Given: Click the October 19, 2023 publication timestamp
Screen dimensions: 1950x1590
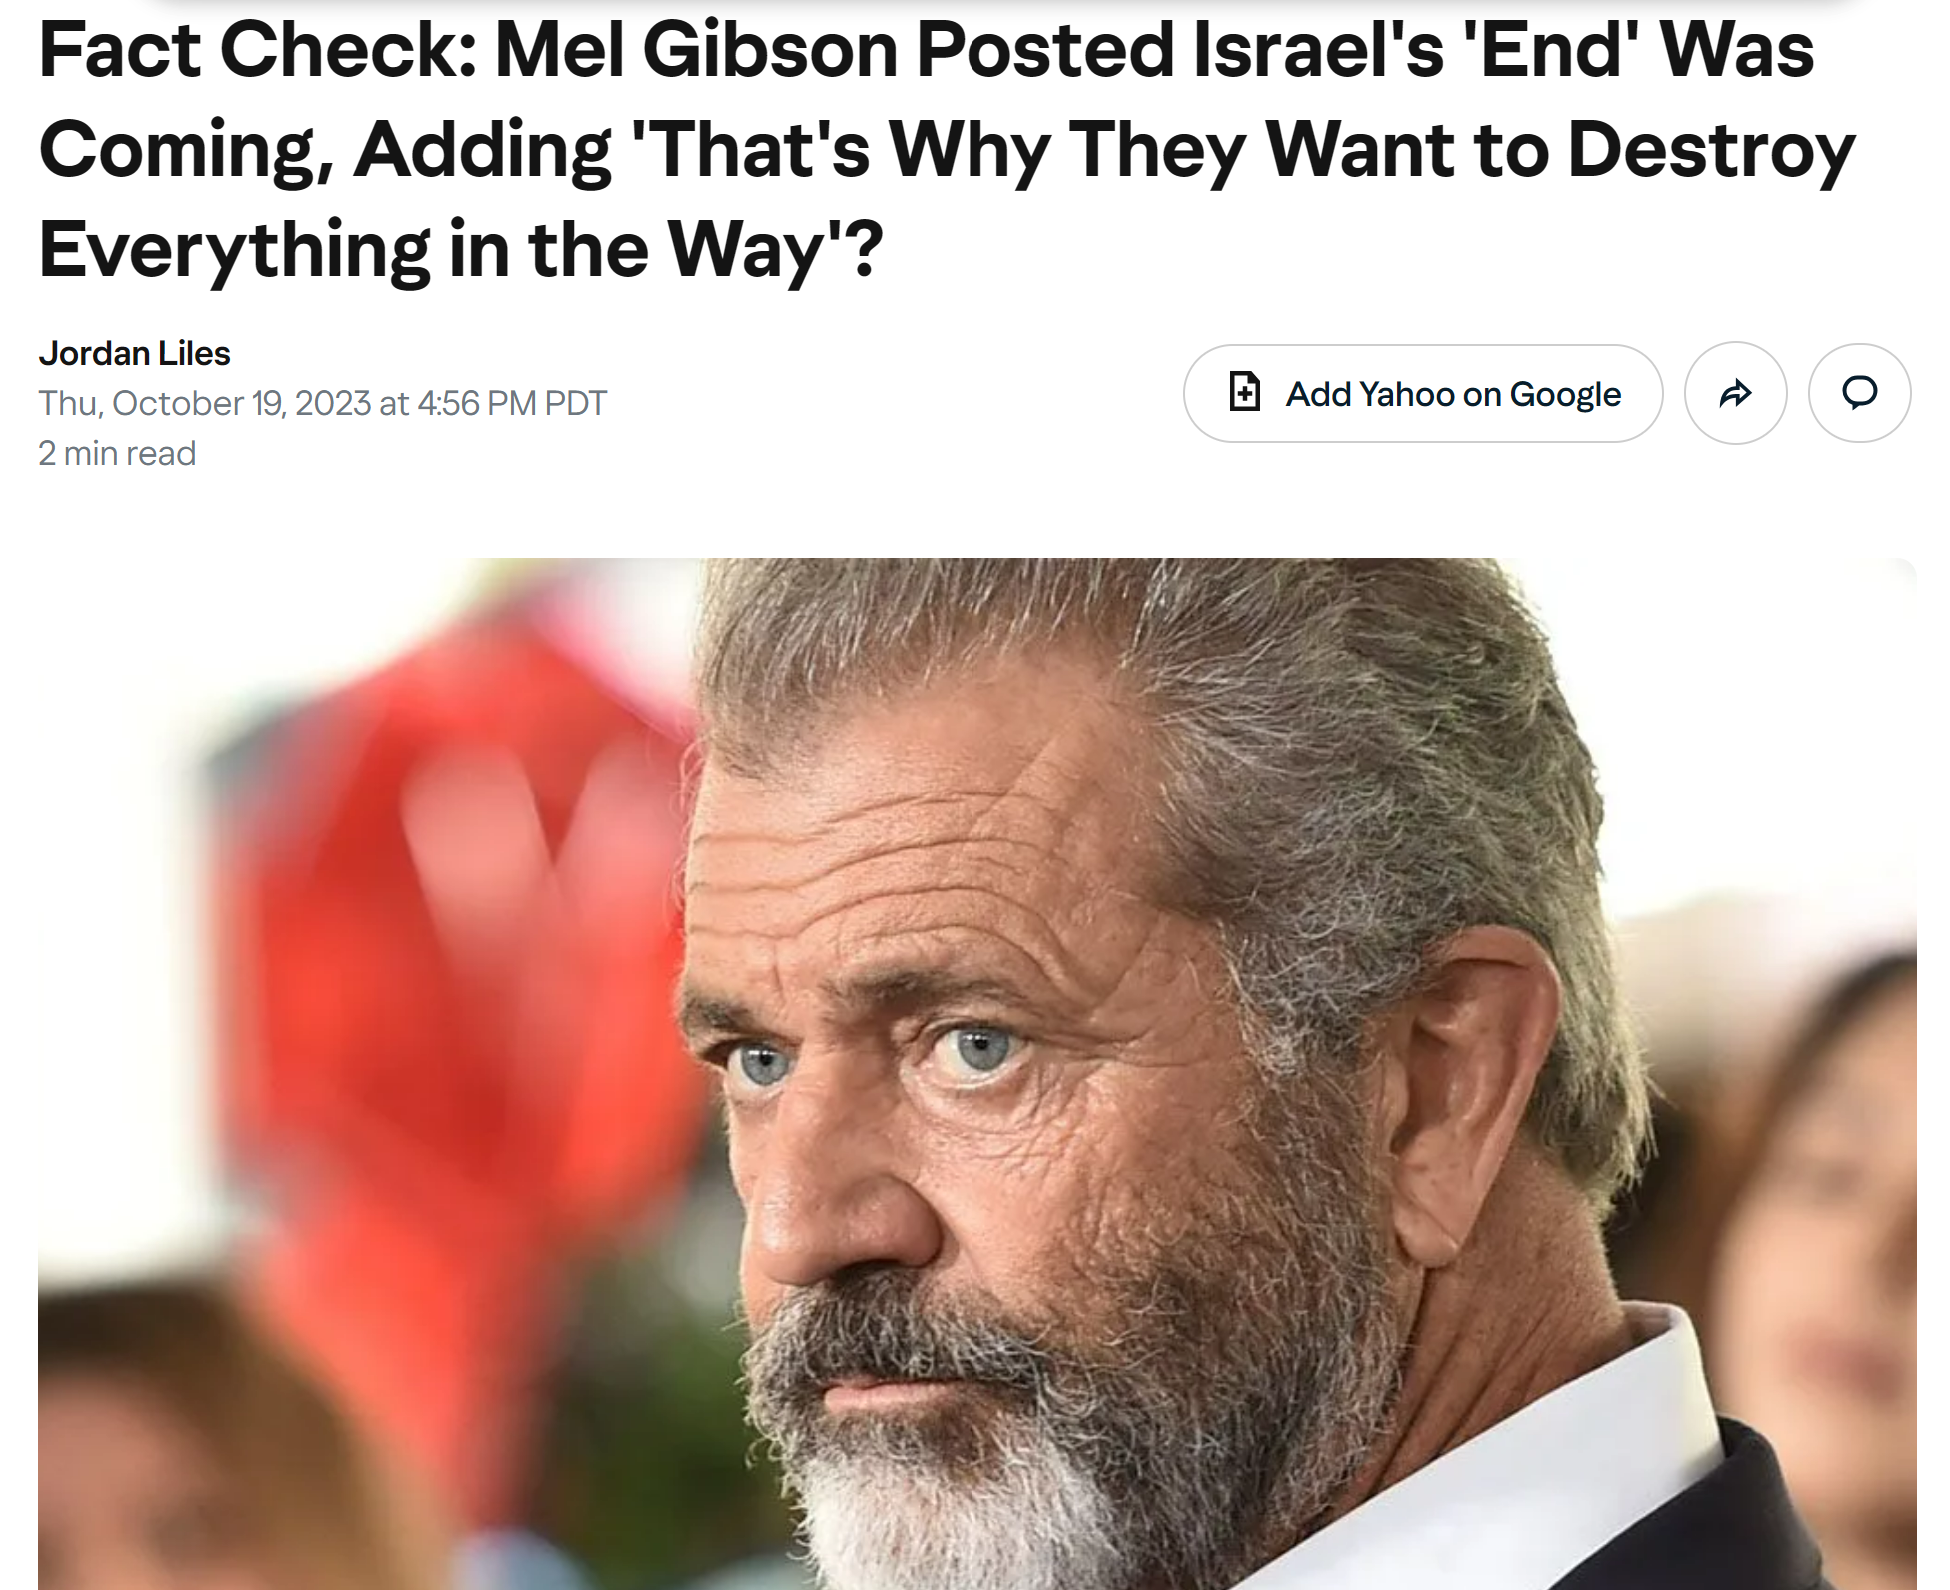Looking at the screenshot, I should tap(322, 403).
